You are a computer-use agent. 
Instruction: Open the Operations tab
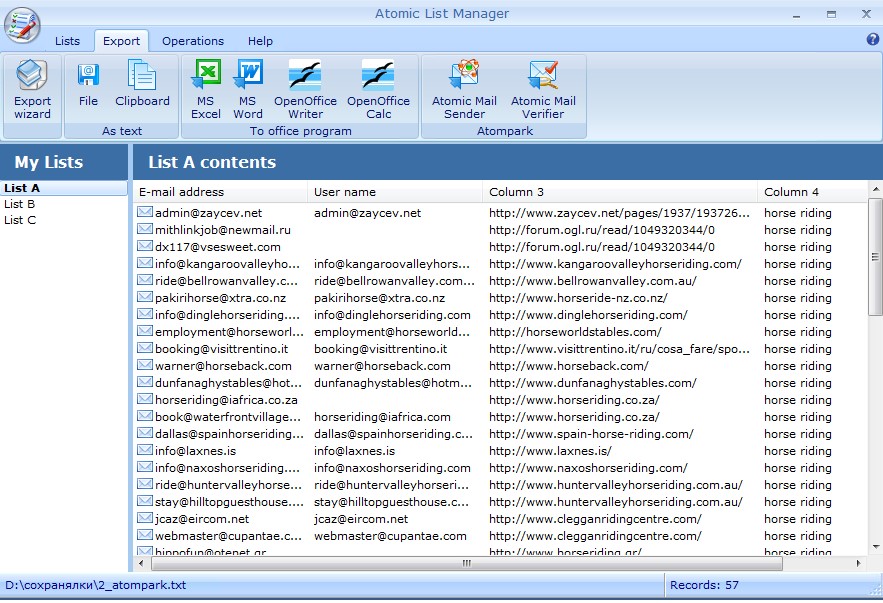point(192,41)
